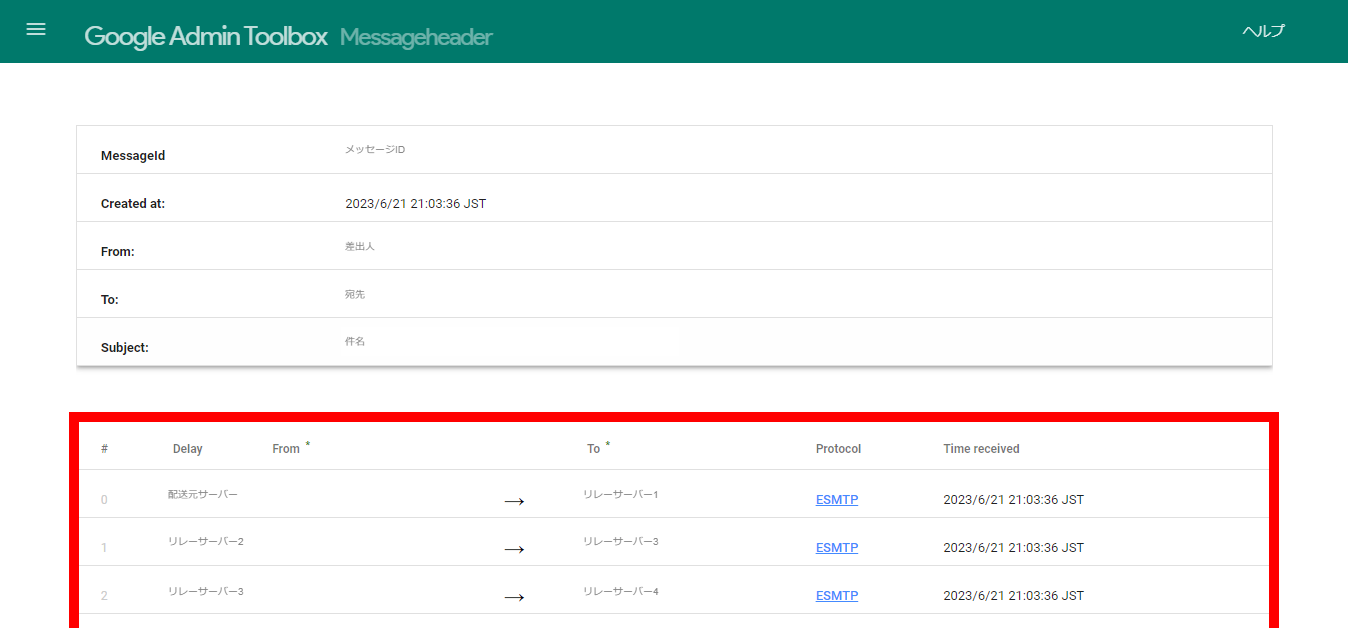Select the Created at timestamp value

[x=415, y=204]
